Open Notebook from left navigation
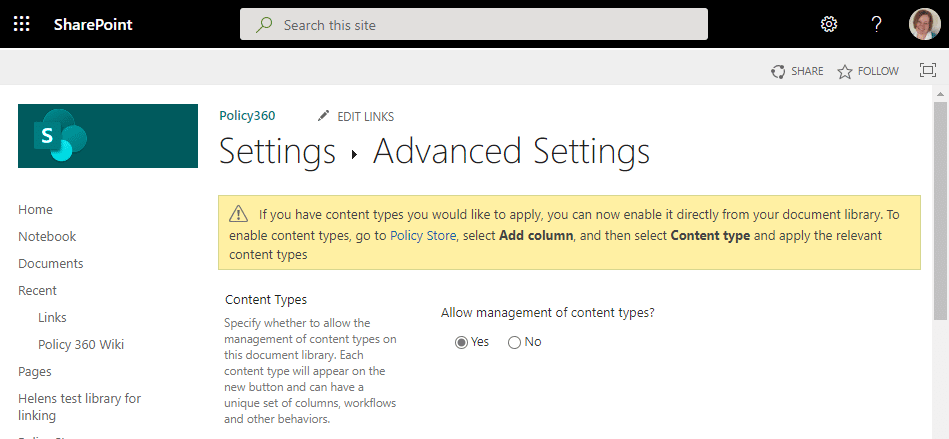 pos(47,237)
